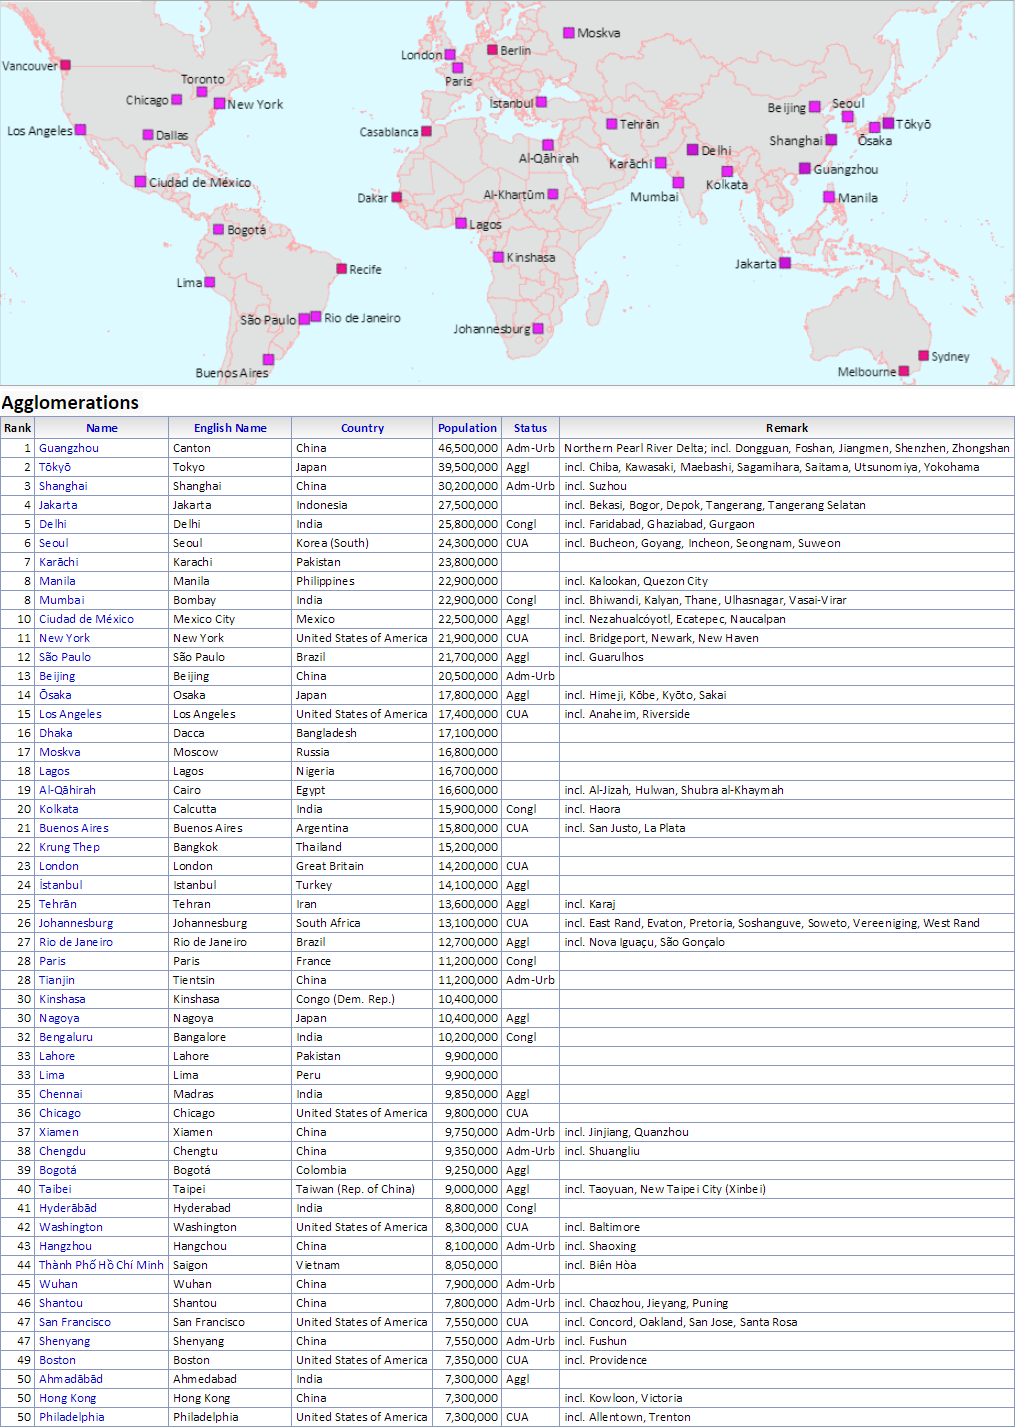
Task: Select the Al-Khartūm marker on the map
Action: pos(552,194)
